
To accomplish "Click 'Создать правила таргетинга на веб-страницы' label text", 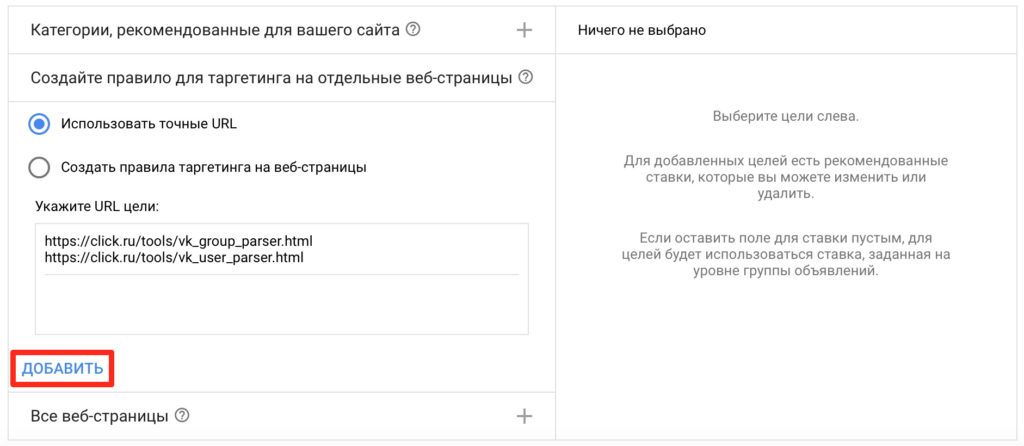I will (213, 167).
